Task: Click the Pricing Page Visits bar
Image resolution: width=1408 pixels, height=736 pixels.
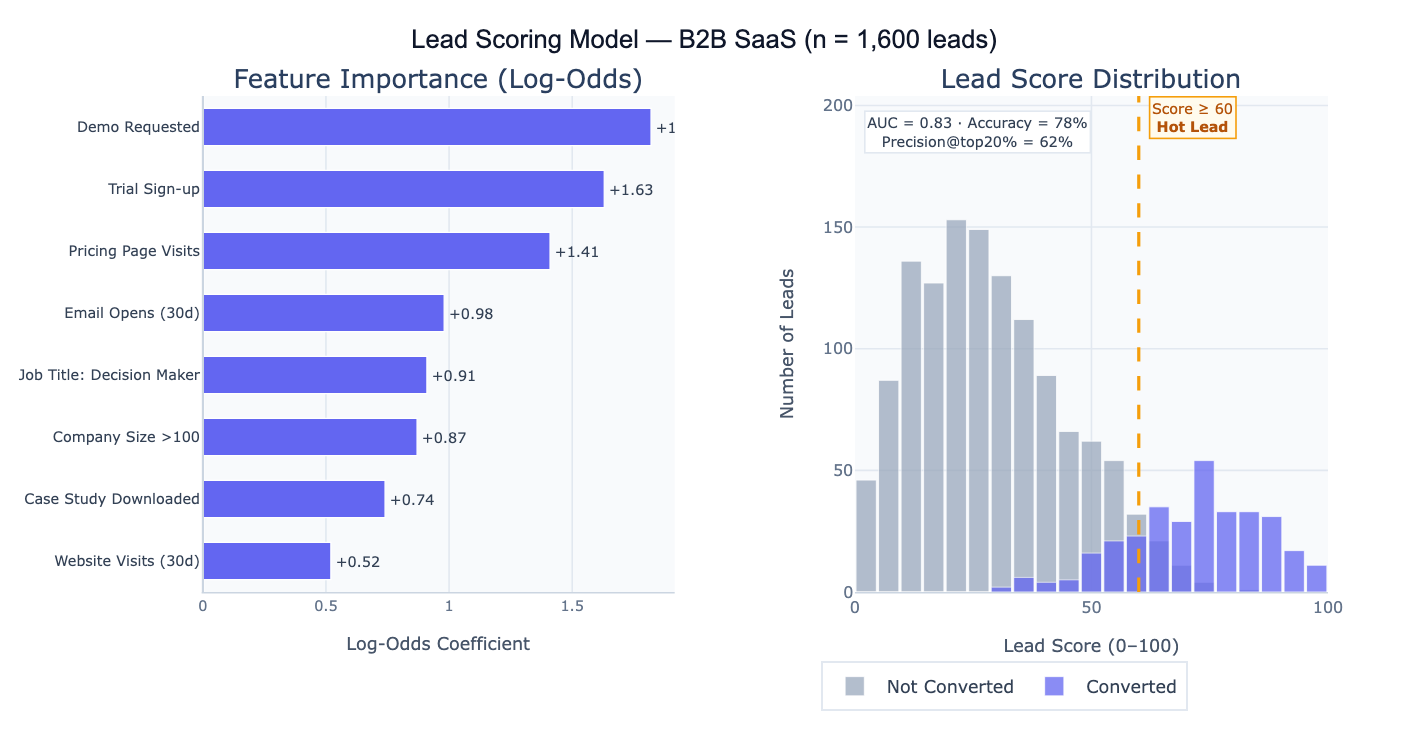Action: coord(376,251)
